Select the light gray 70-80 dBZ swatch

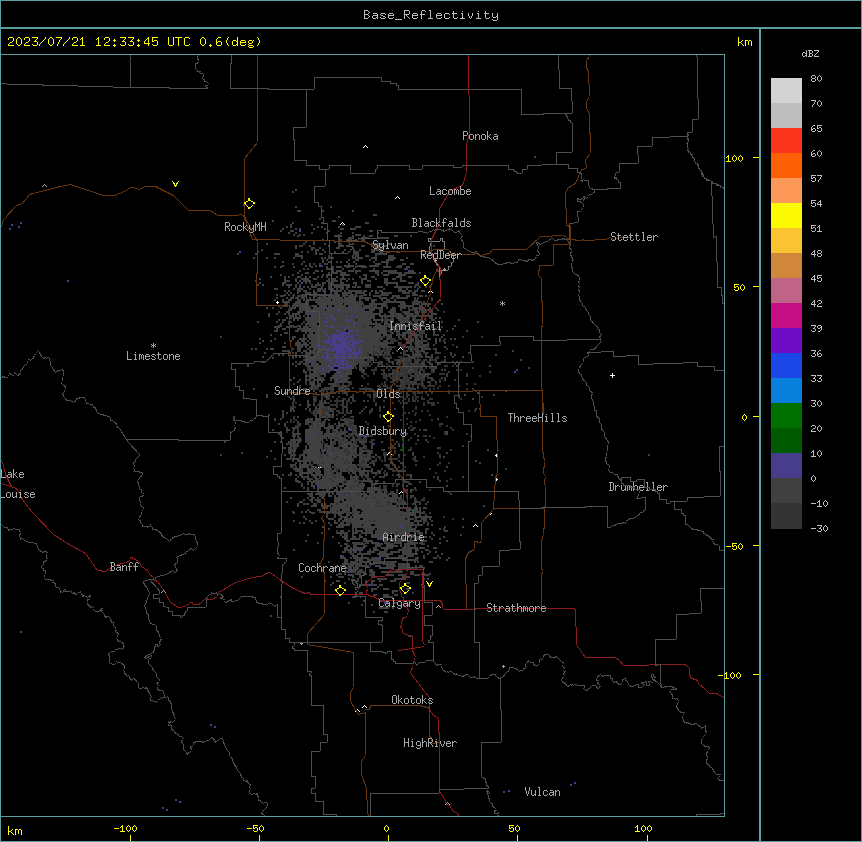[x=786, y=91]
